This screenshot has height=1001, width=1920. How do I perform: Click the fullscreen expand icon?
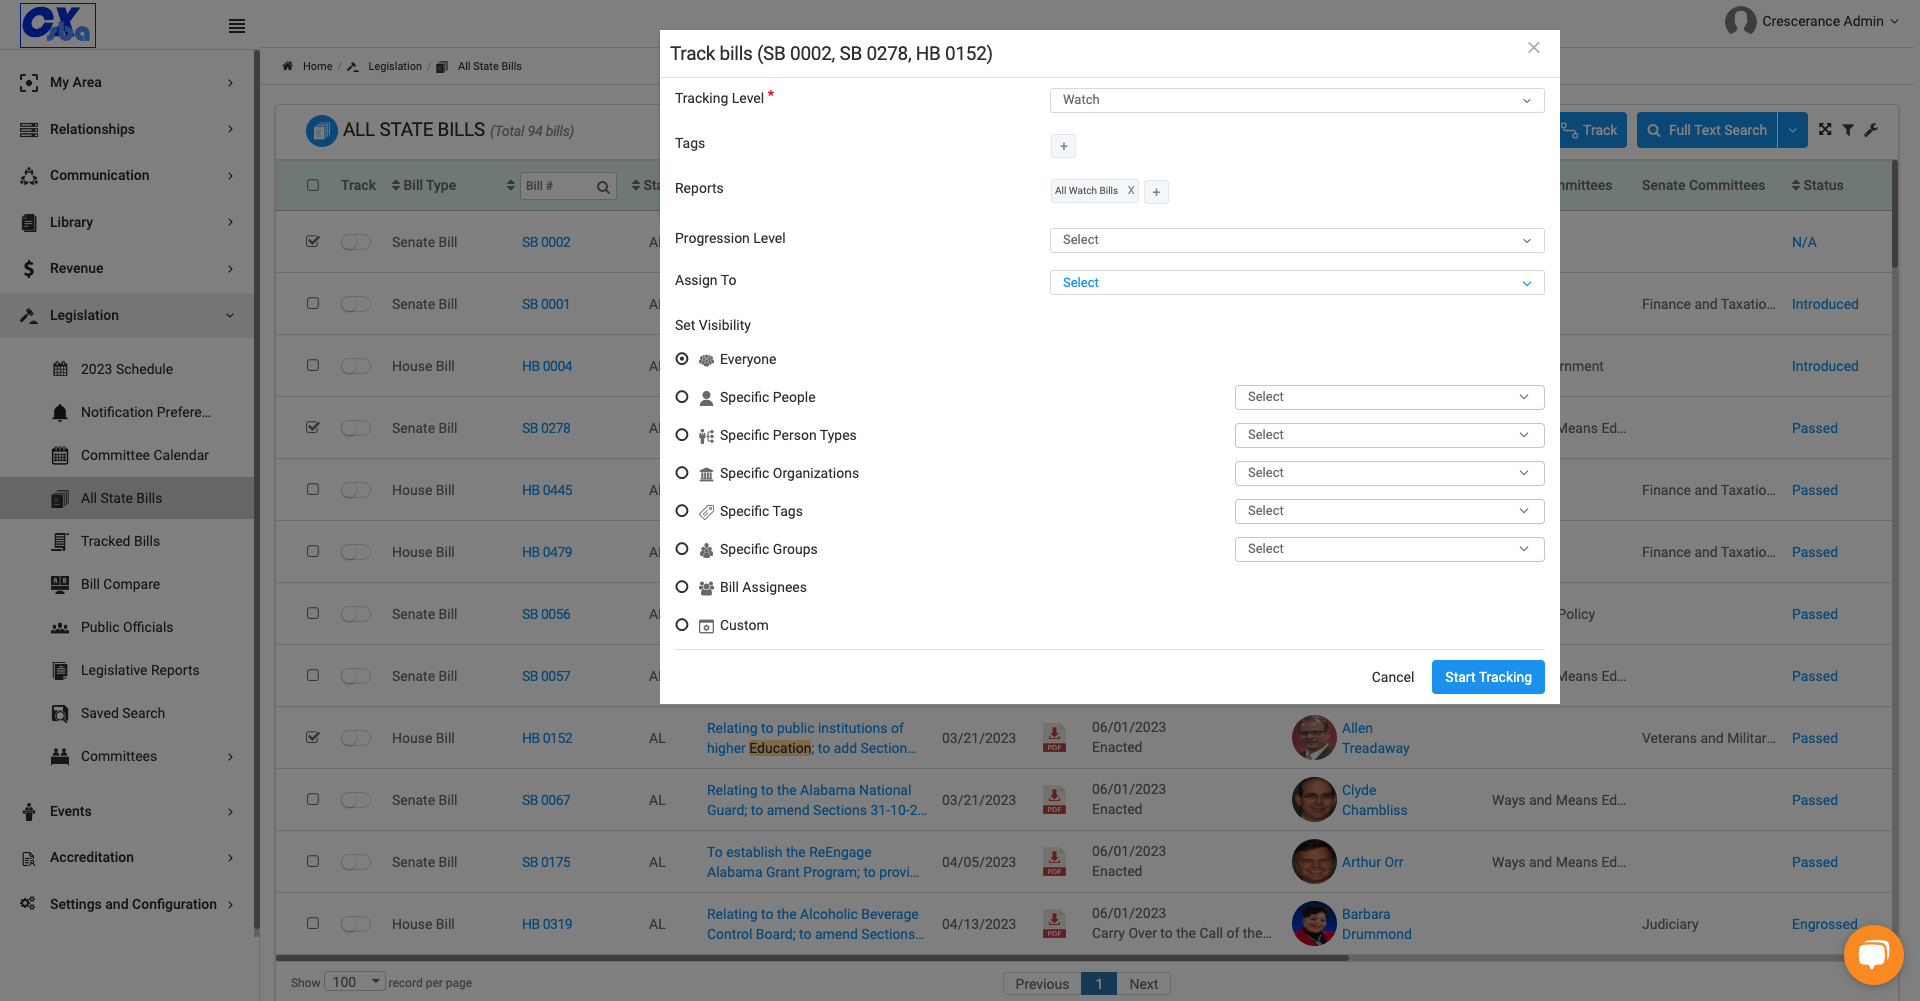pyautogui.click(x=1825, y=130)
